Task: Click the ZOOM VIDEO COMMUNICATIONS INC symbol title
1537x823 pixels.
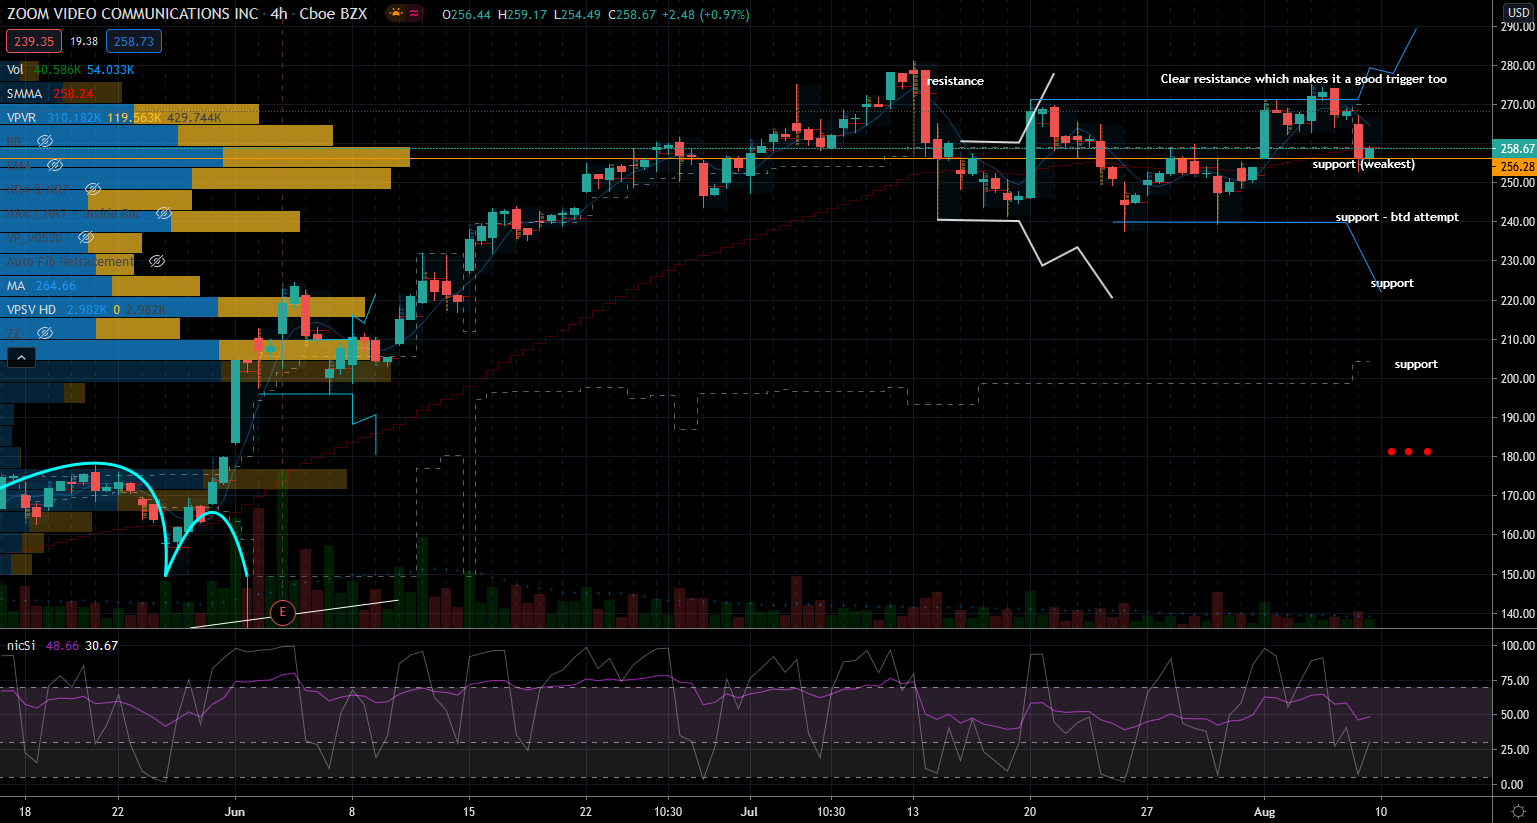Action: [x=133, y=14]
